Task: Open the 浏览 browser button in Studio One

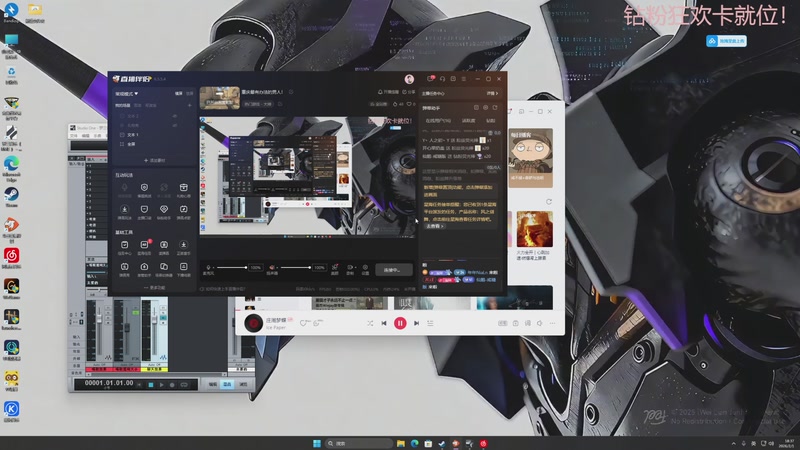Action: pyautogui.click(x=243, y=384)
